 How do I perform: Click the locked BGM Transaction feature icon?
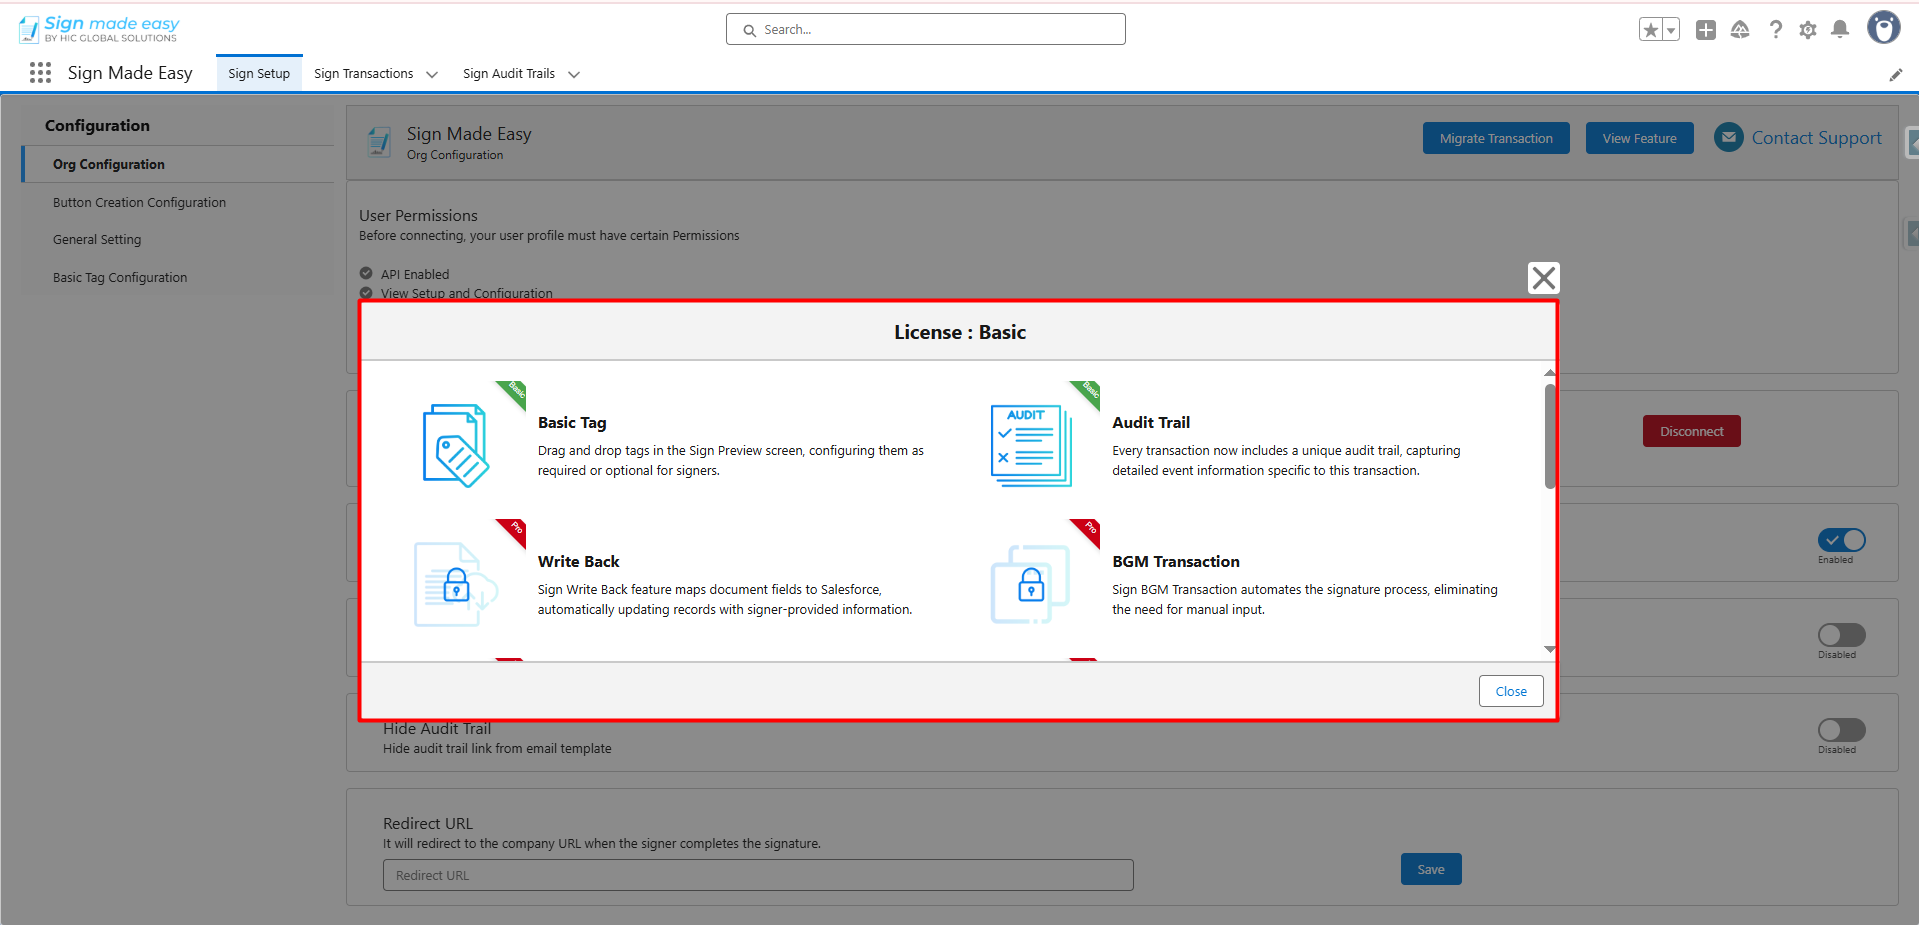pyautogui.click(x=1031, y=584)
